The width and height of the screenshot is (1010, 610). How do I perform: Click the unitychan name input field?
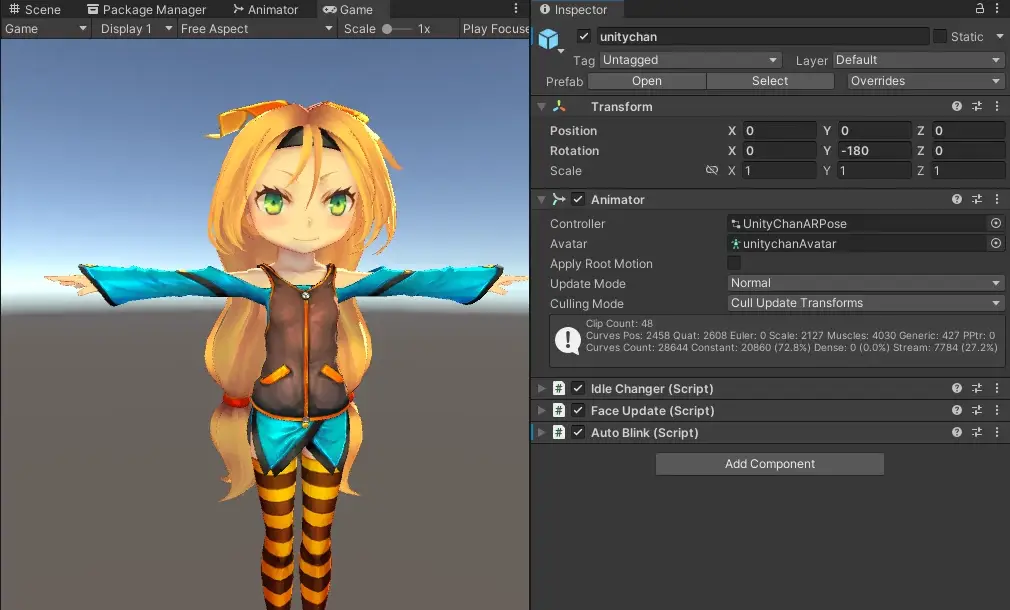(763, 37)
